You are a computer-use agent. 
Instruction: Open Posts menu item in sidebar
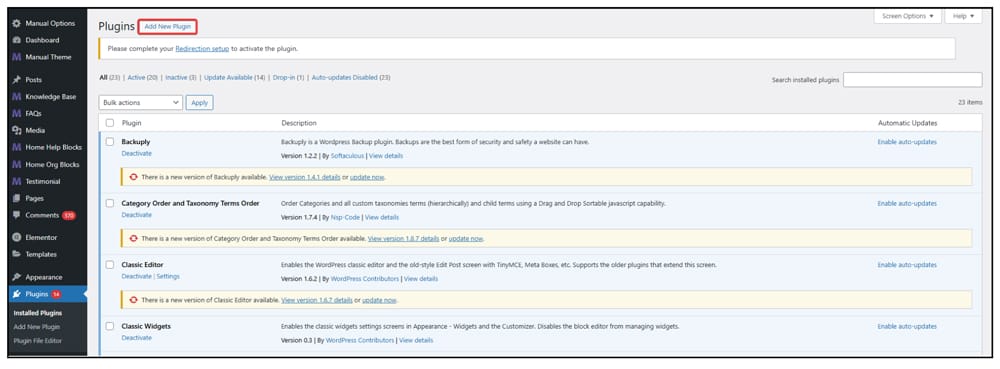[x=34, y=80]
